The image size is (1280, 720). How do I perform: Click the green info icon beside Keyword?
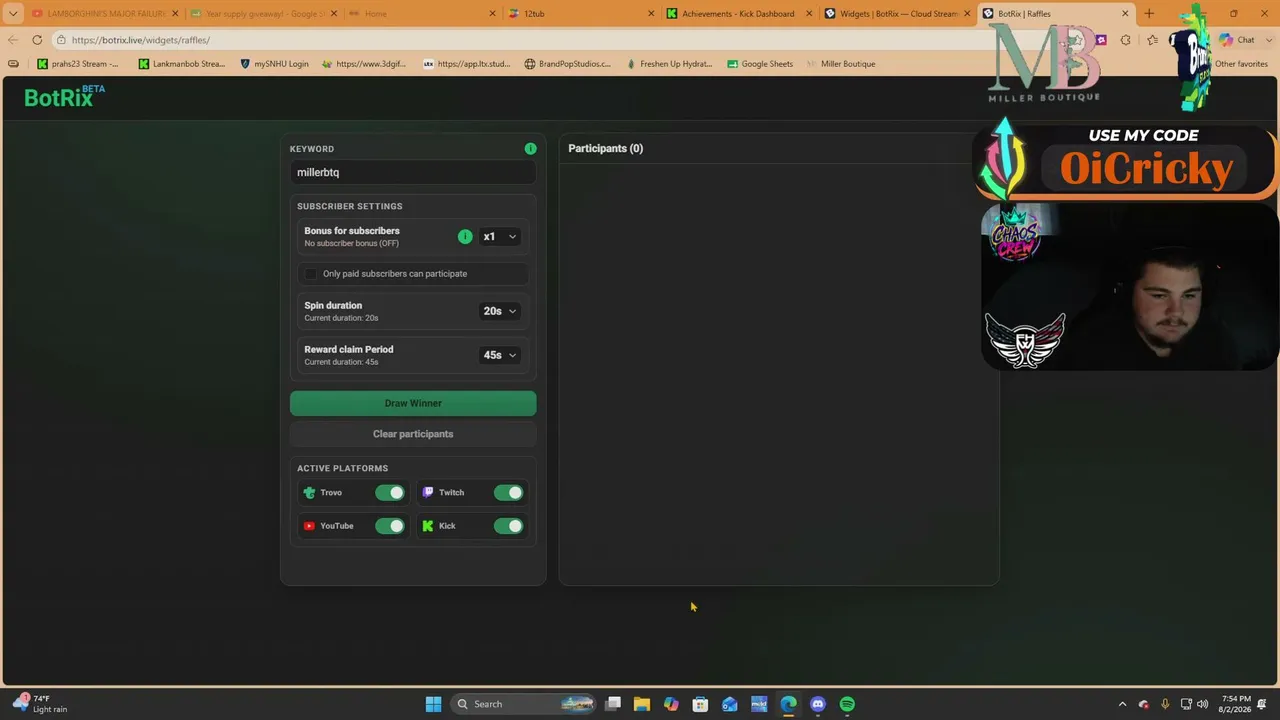[530, 149]
